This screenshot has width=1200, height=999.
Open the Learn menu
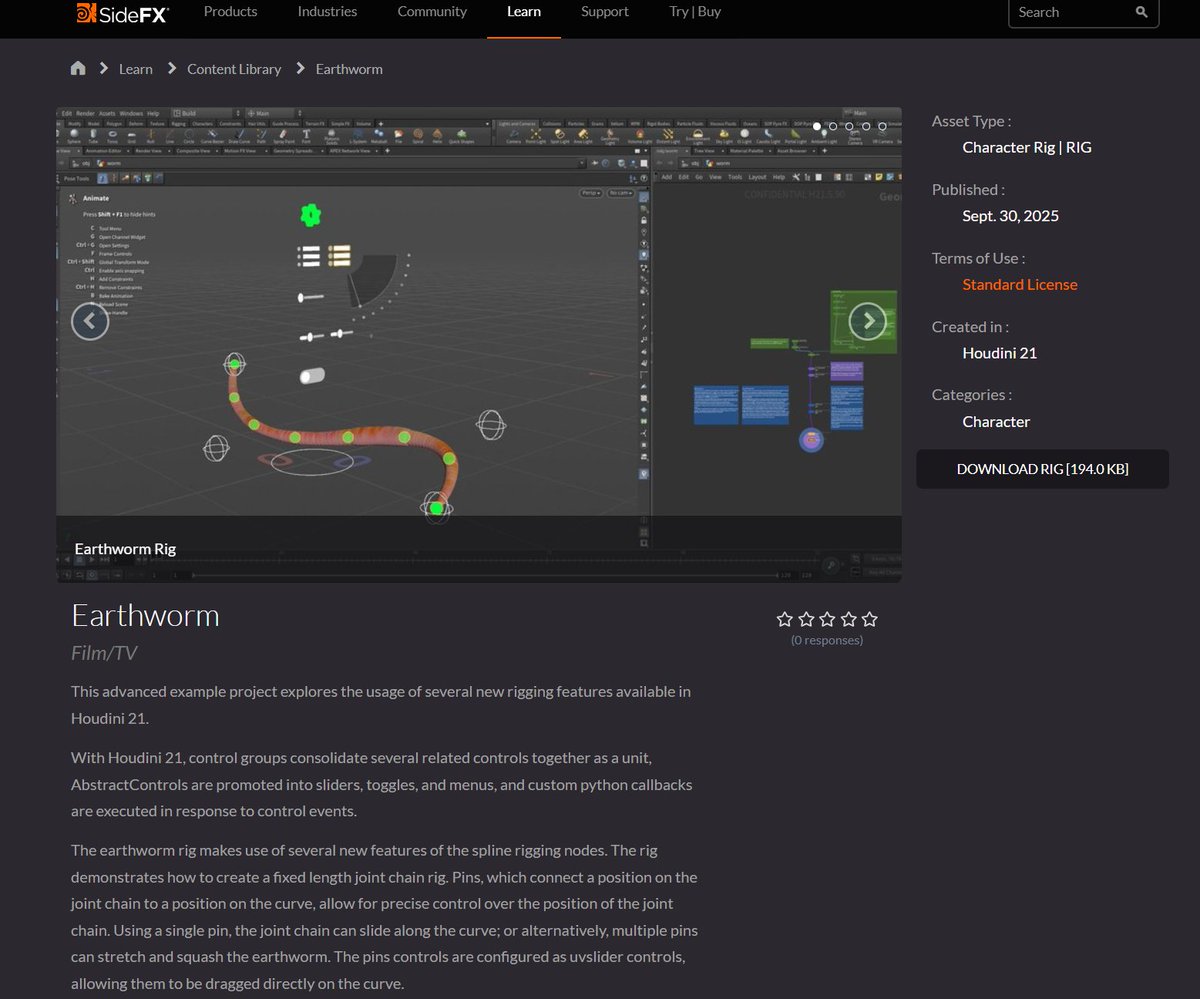tap(524, 12)
